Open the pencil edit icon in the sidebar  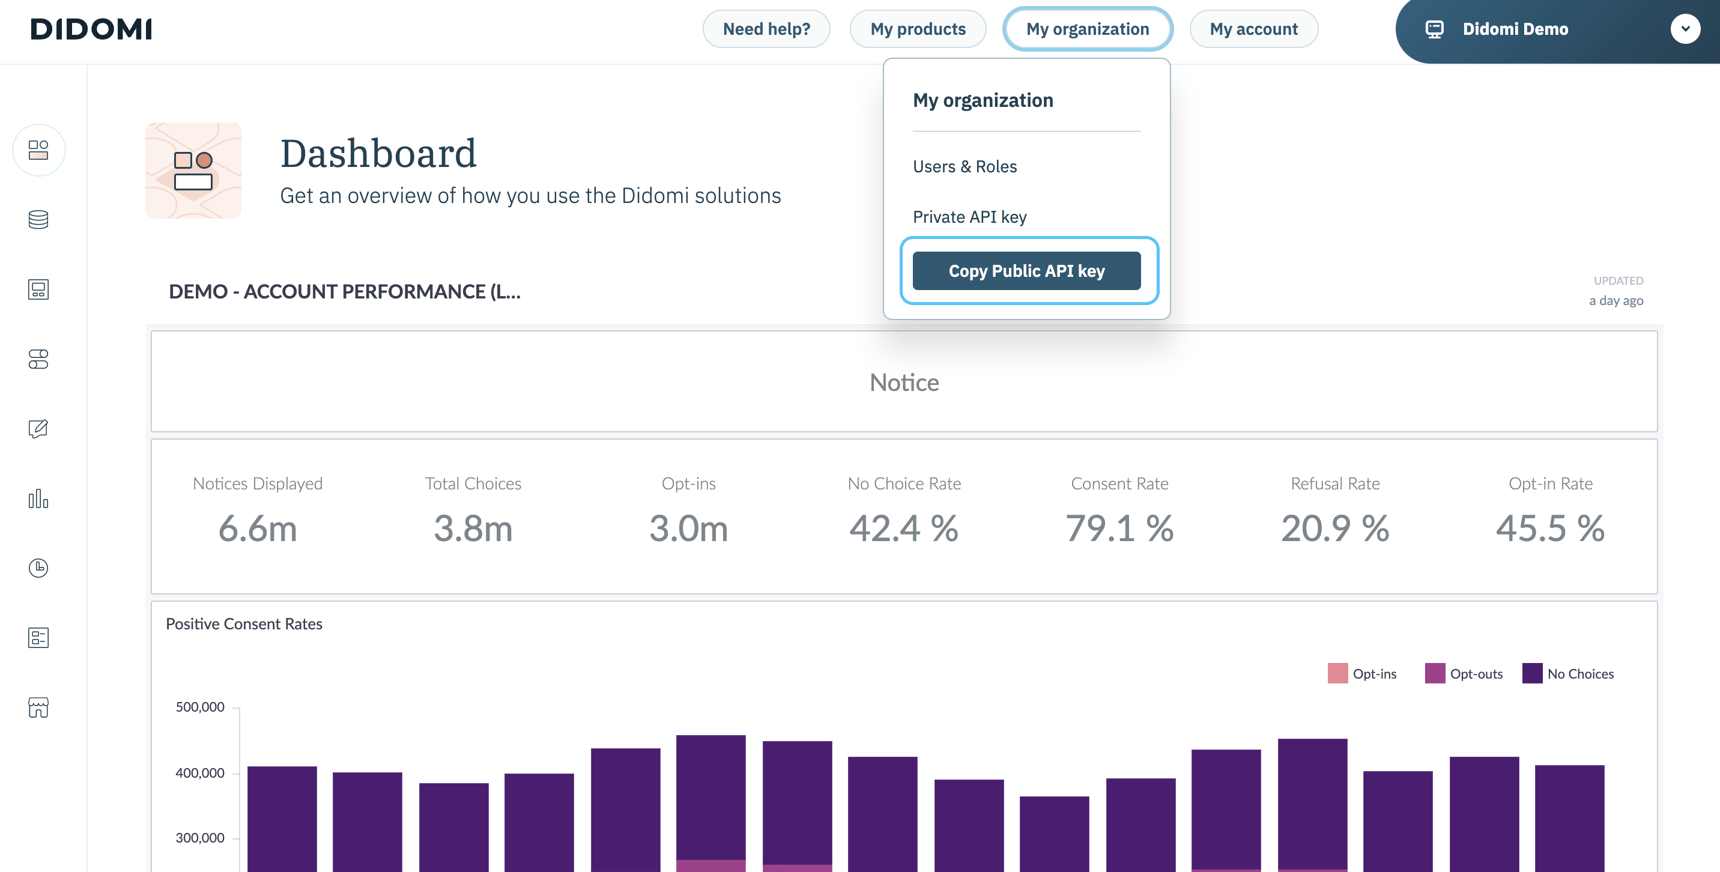pos(39,429)
